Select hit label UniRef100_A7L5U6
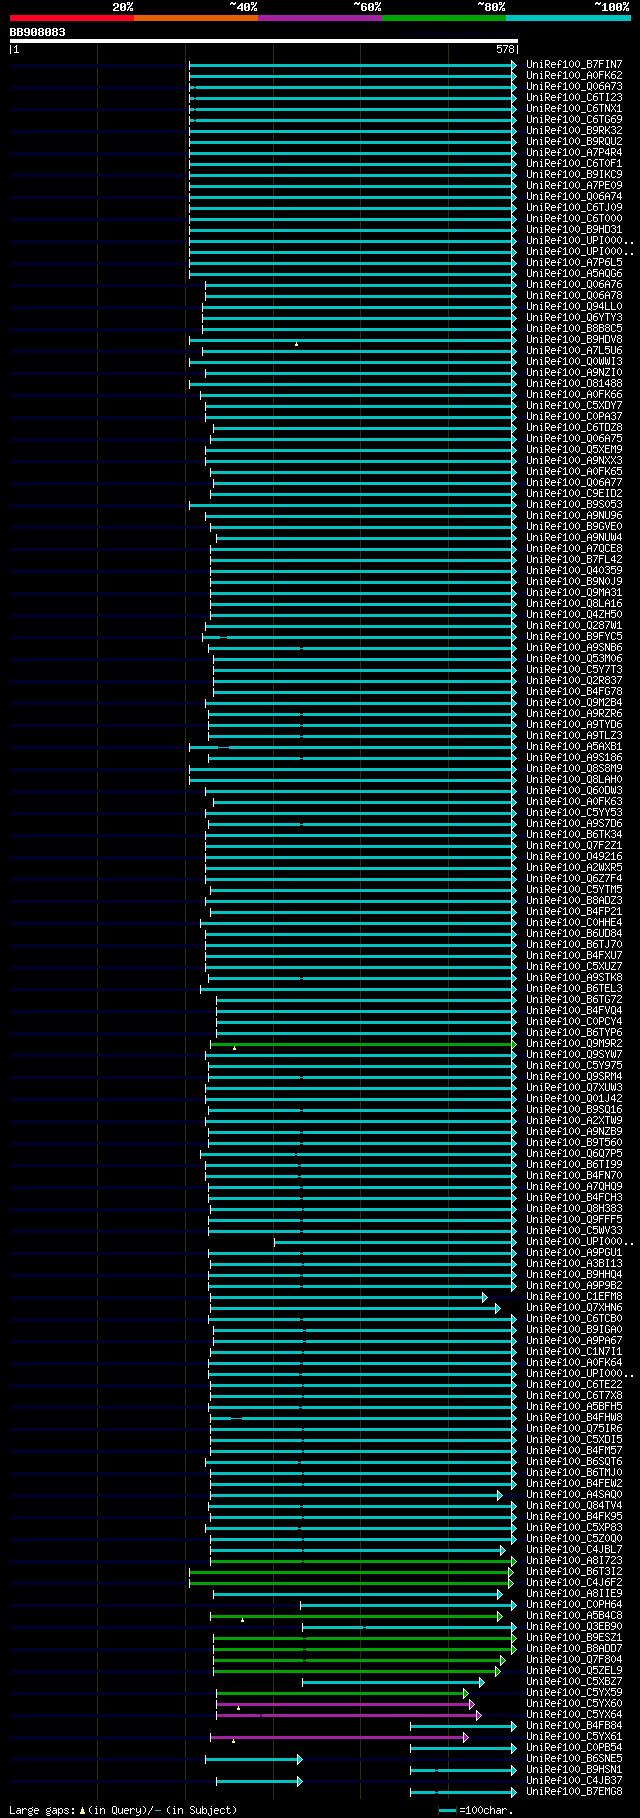The image size is (640, 1818). tap(574, 351)
